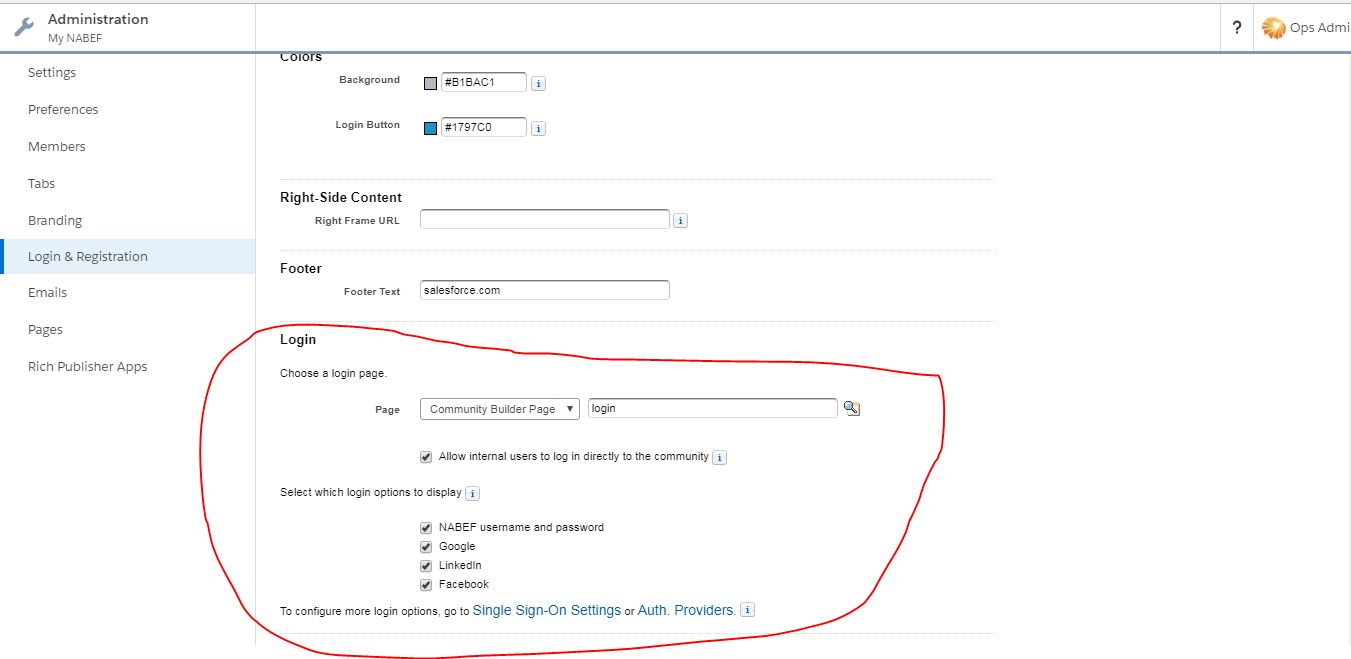Screen dimensions: 1351x659
Task: Click the Administration wrench icon
Action: click(23, 28)
